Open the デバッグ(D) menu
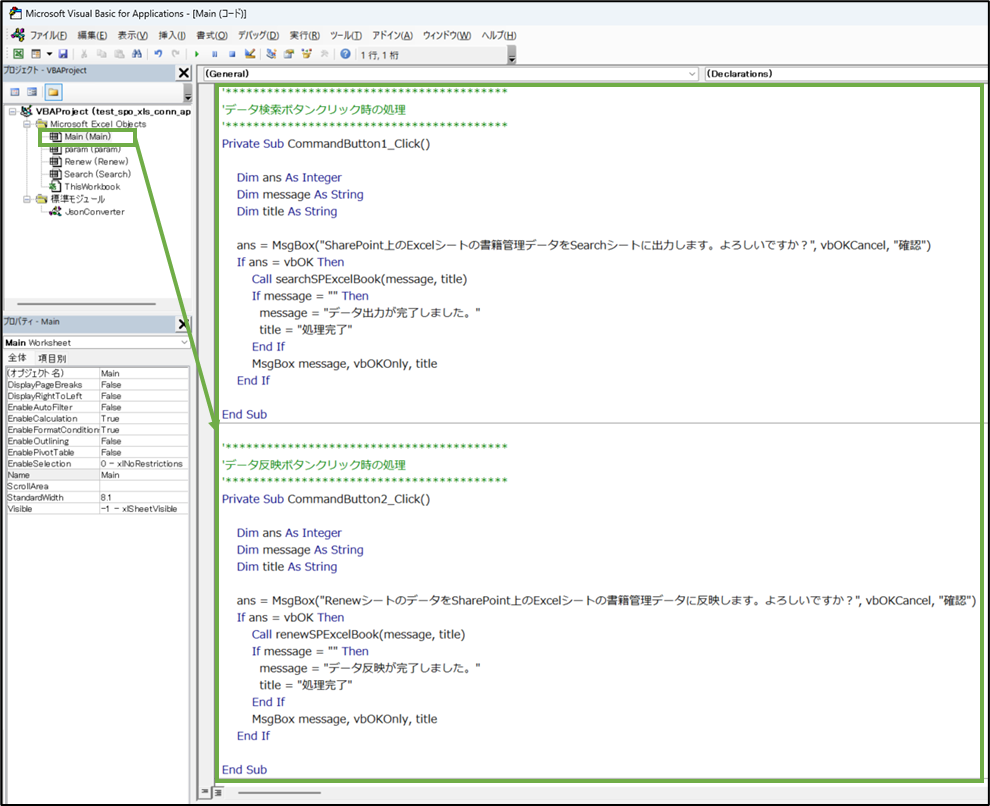 coord(258,35)
